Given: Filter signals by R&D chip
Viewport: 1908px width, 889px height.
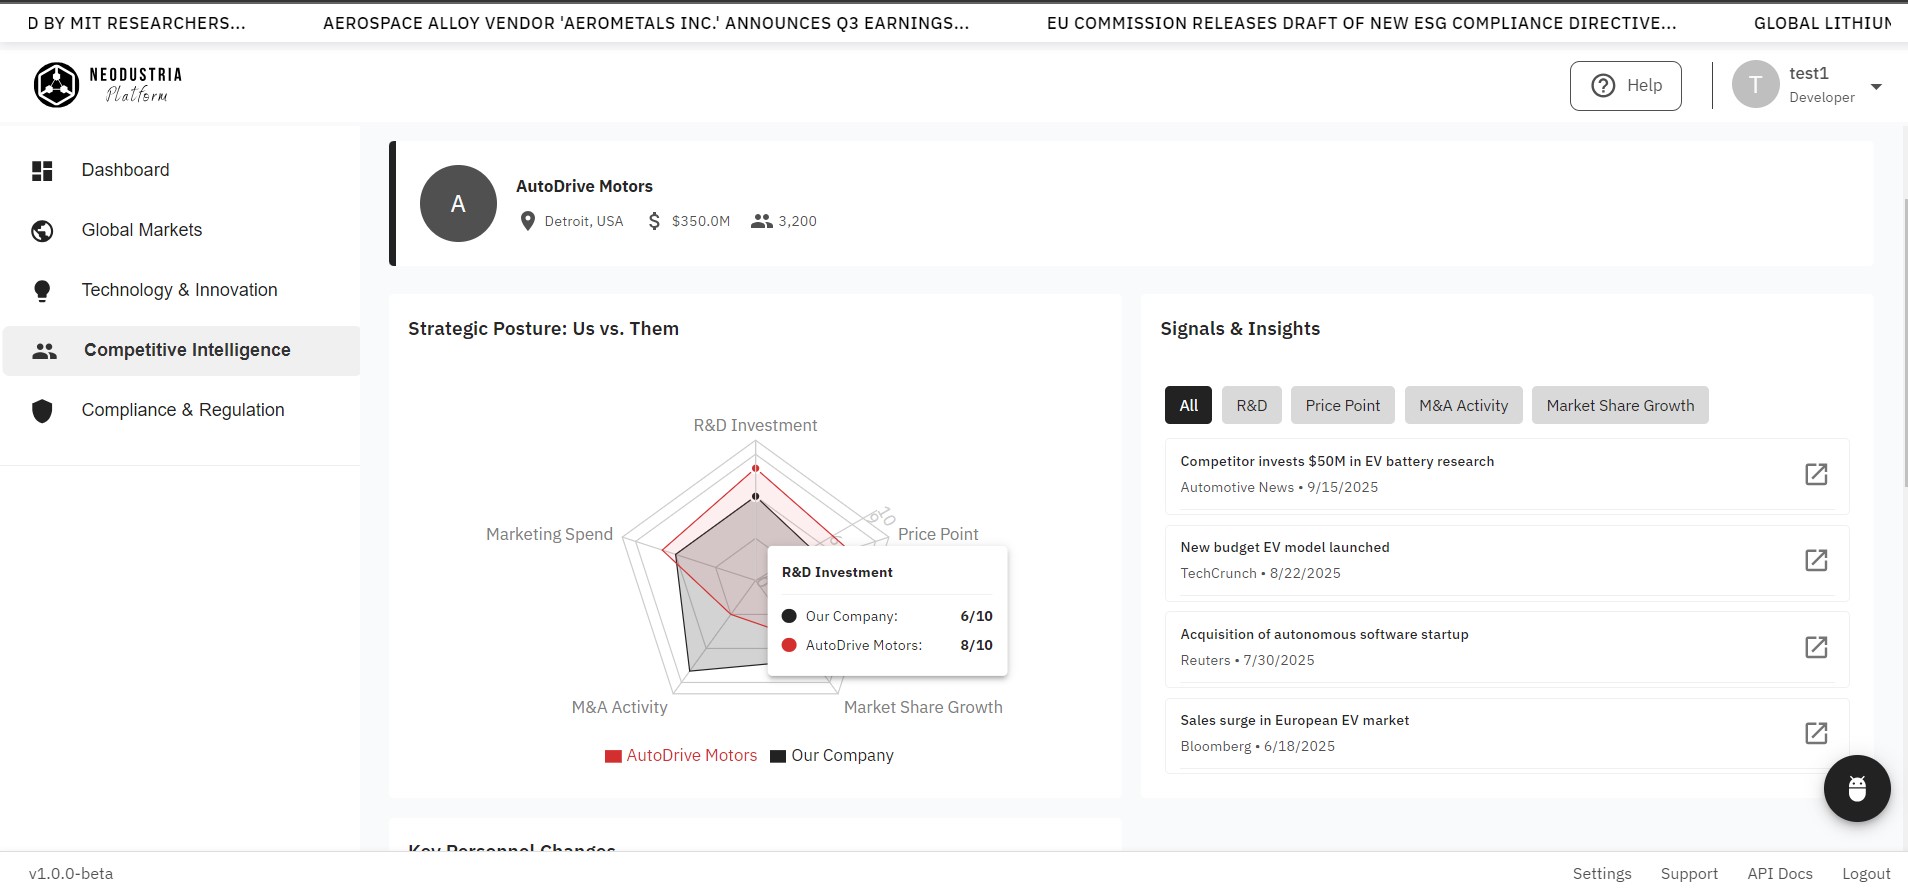Looking at the screenshot, I should [x=1251, y=405].
